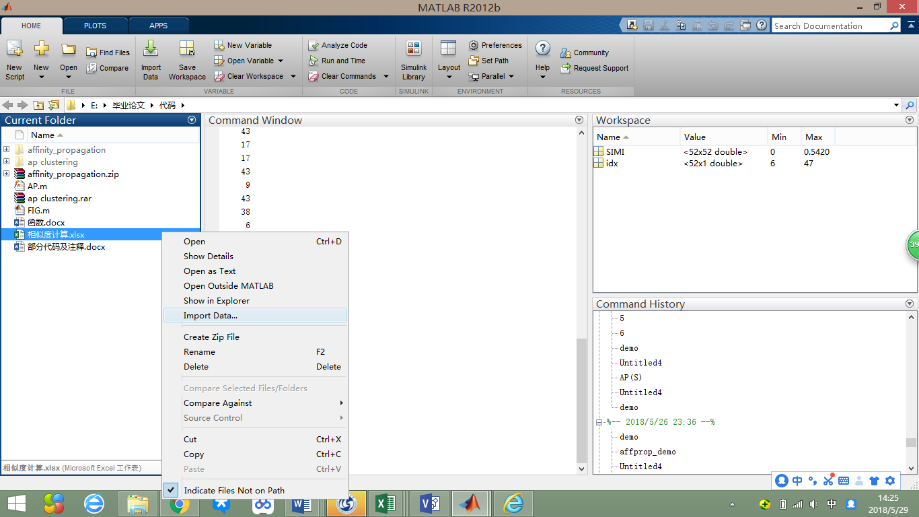Toggle Indicate Files Not on Path
The height and width of the screenshot is (517, 919).
click(234, 491)
